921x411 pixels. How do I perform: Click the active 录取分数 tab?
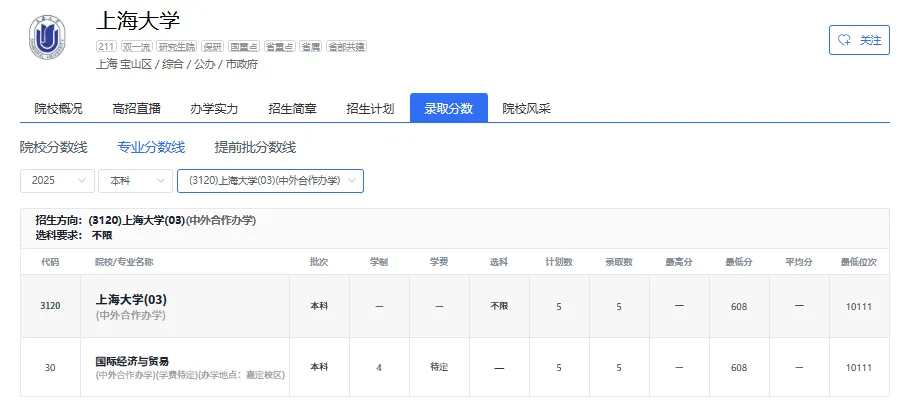[x=449, y=108]
